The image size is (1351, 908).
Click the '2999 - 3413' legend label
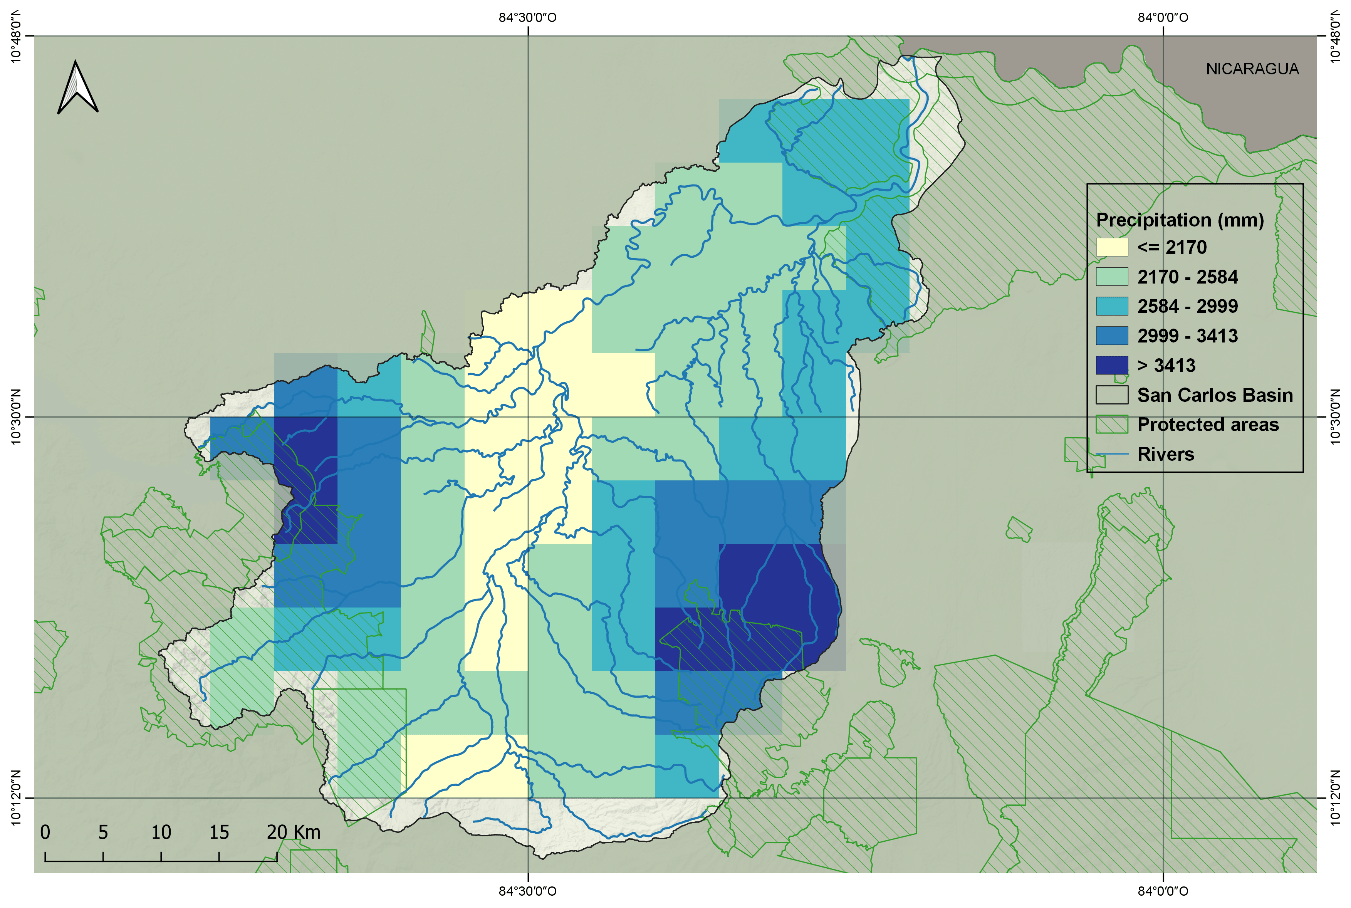point(1188,336)
